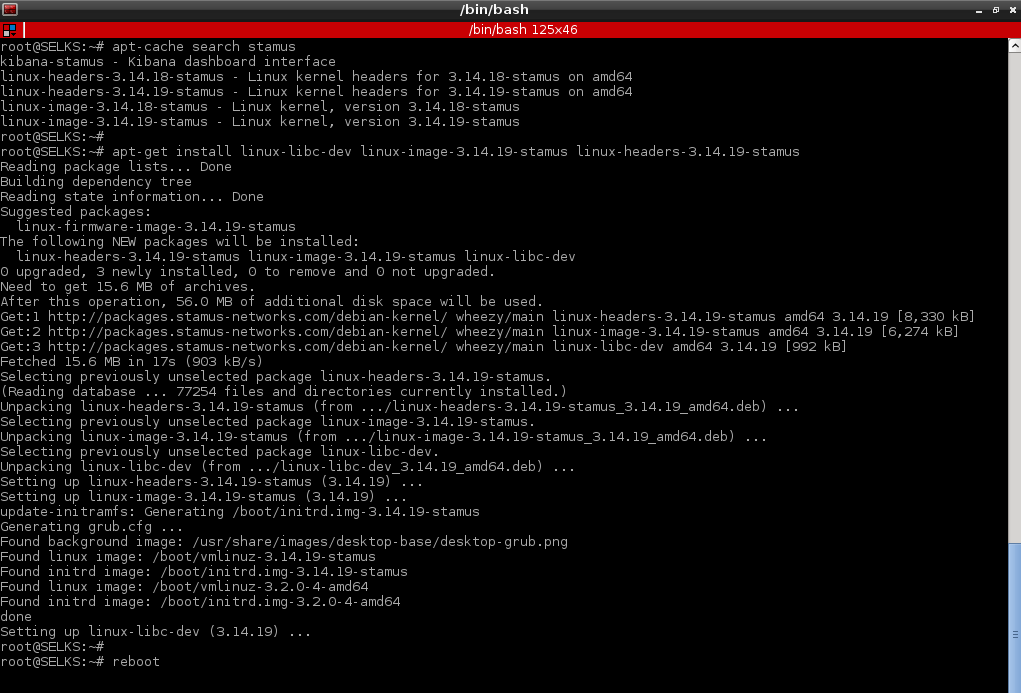
Task: Click the 'Found background image' desktop-grub.png line
Action: [x=284, y=541]
